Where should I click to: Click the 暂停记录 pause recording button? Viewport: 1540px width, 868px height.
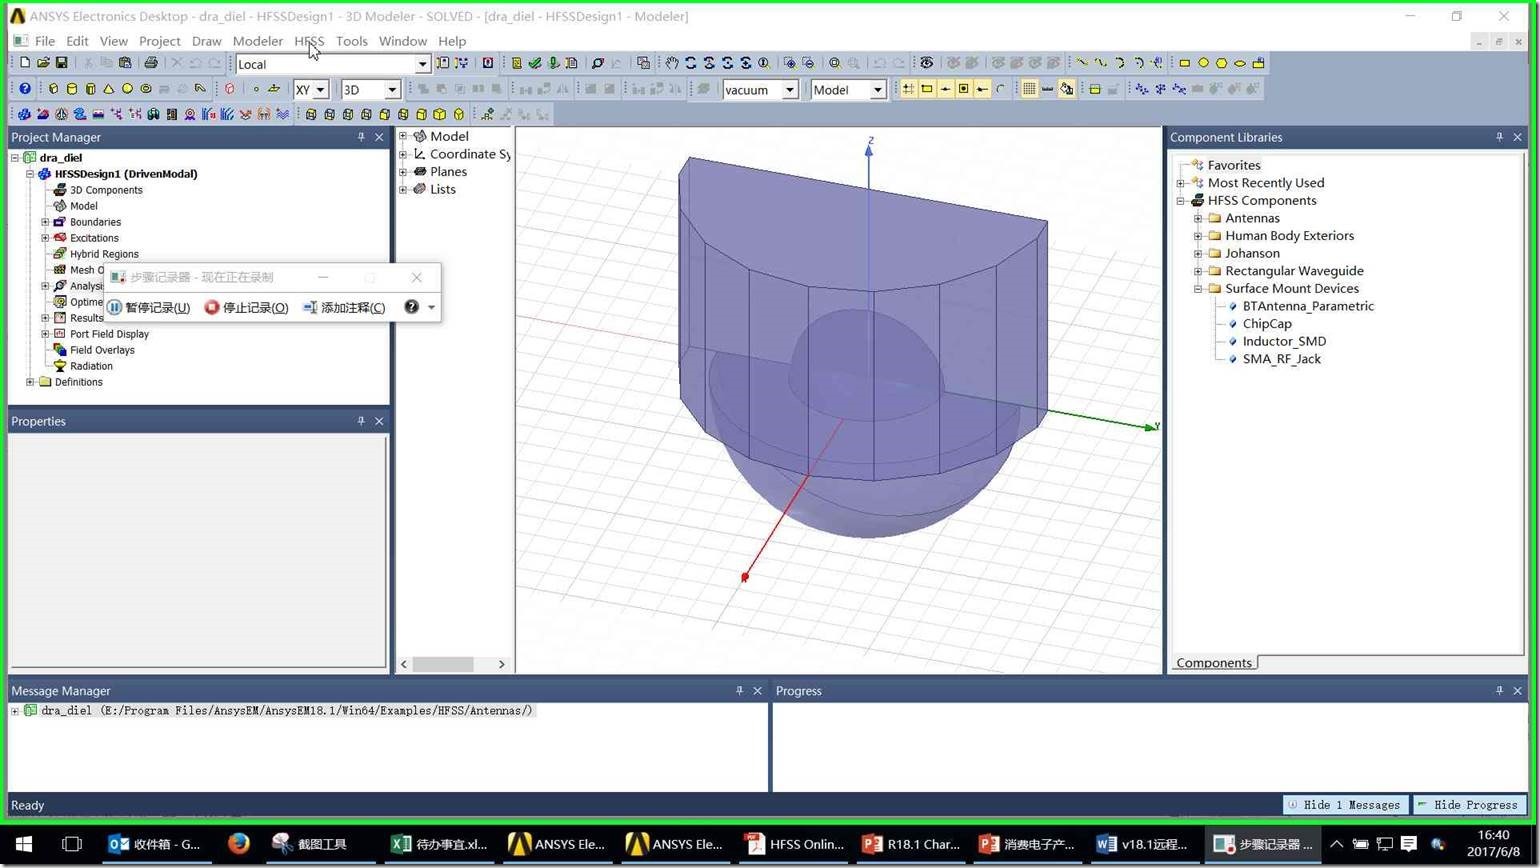149,307
